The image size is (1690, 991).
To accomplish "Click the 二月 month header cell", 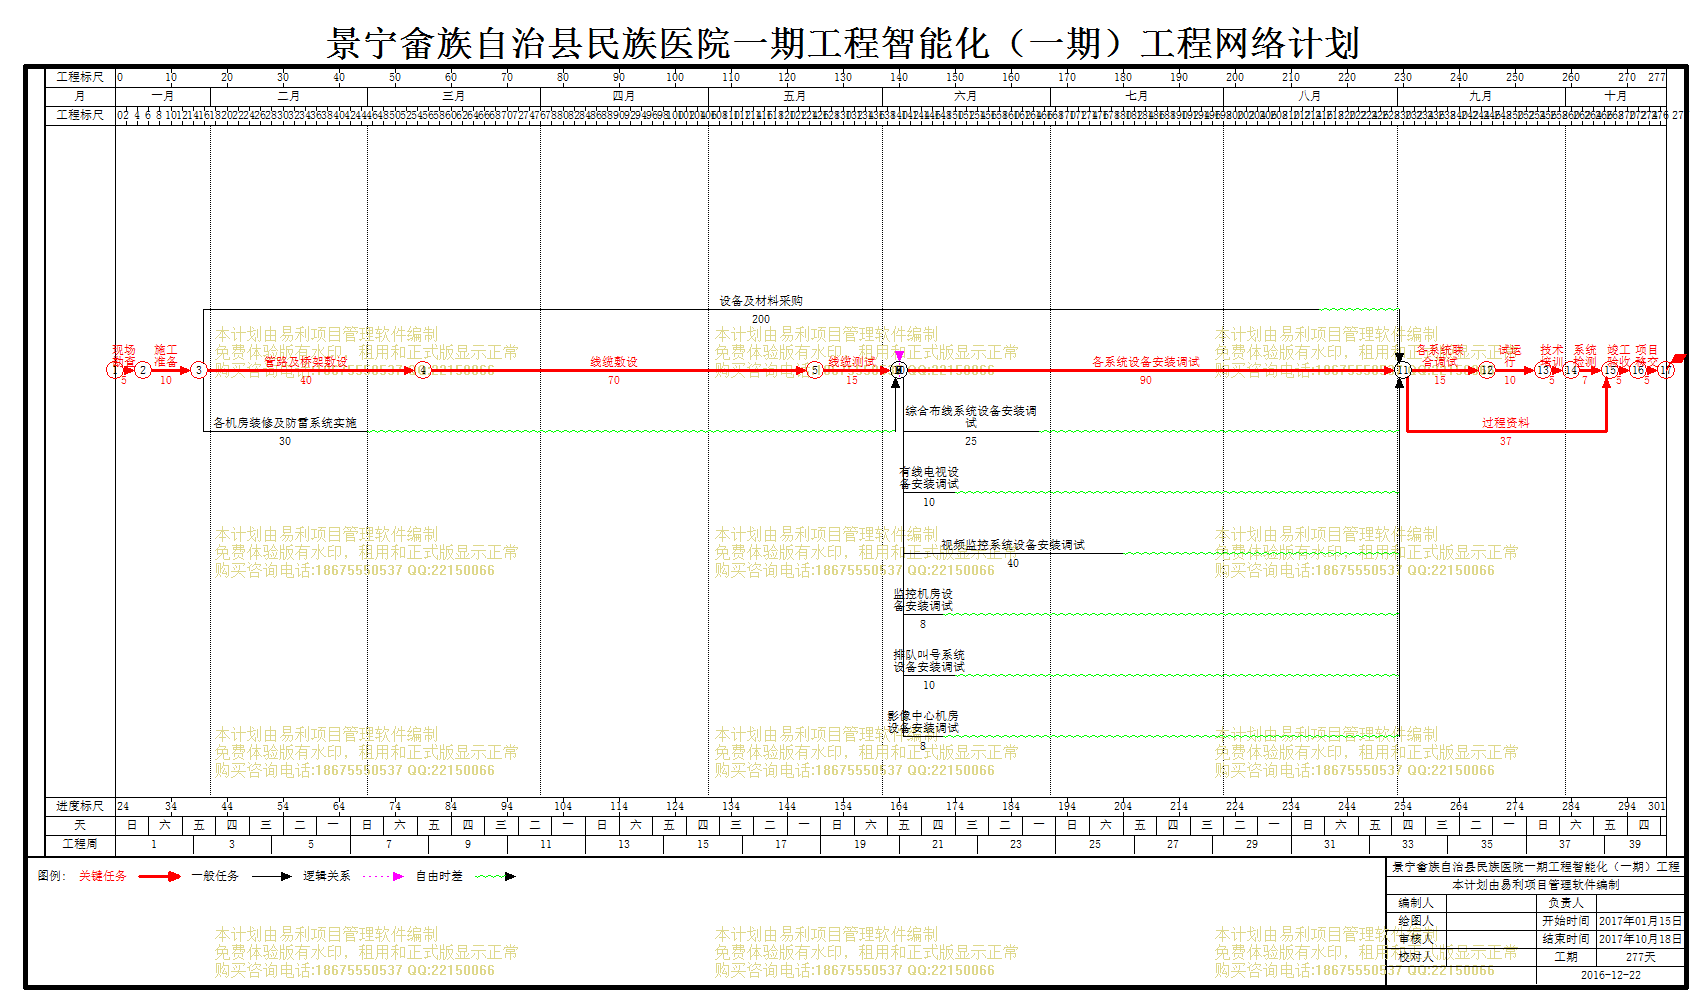I will tap(289, 96).
